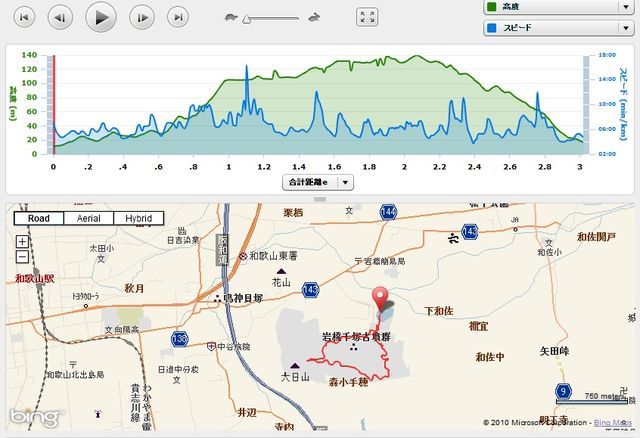Skip to the start of playback
The width and height of the screenshot is (640, 438).
coord(25,17)
